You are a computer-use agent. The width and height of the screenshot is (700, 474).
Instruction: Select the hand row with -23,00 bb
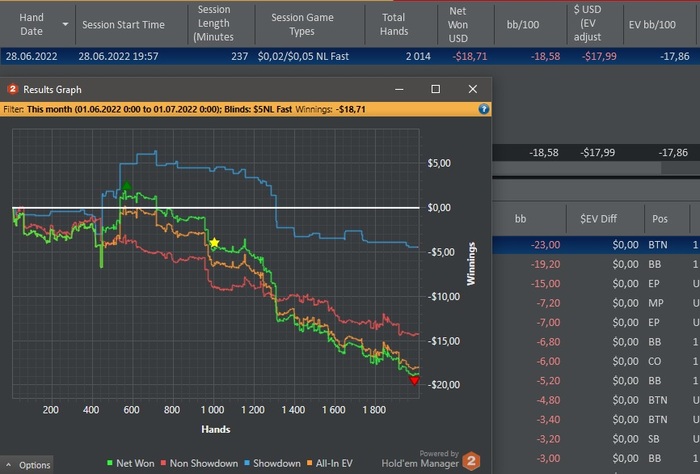pos(596,245)
